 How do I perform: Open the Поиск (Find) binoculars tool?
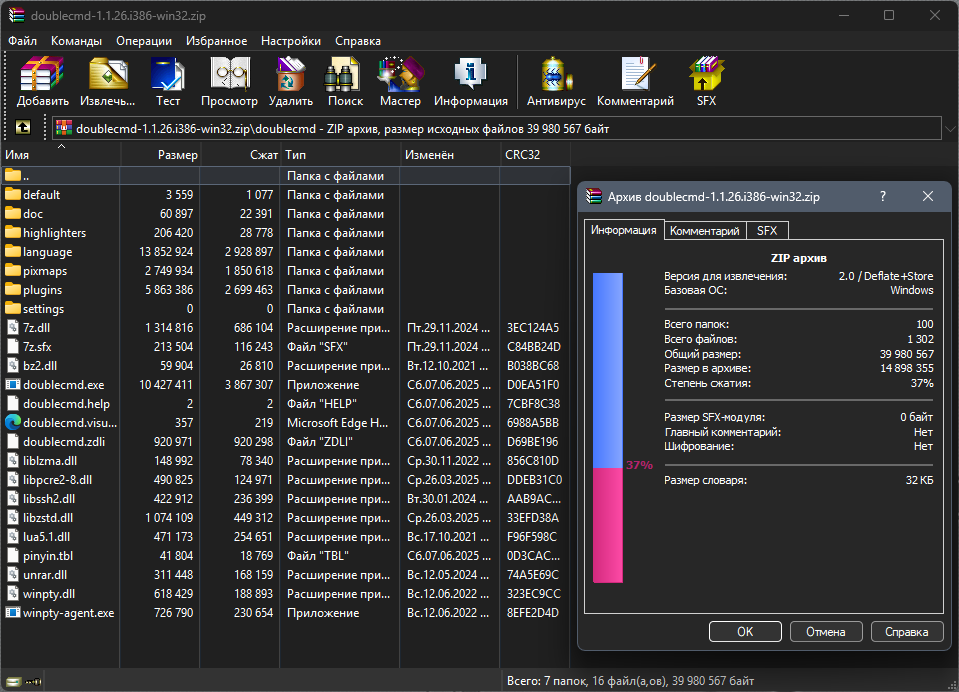tap(342, 73)
